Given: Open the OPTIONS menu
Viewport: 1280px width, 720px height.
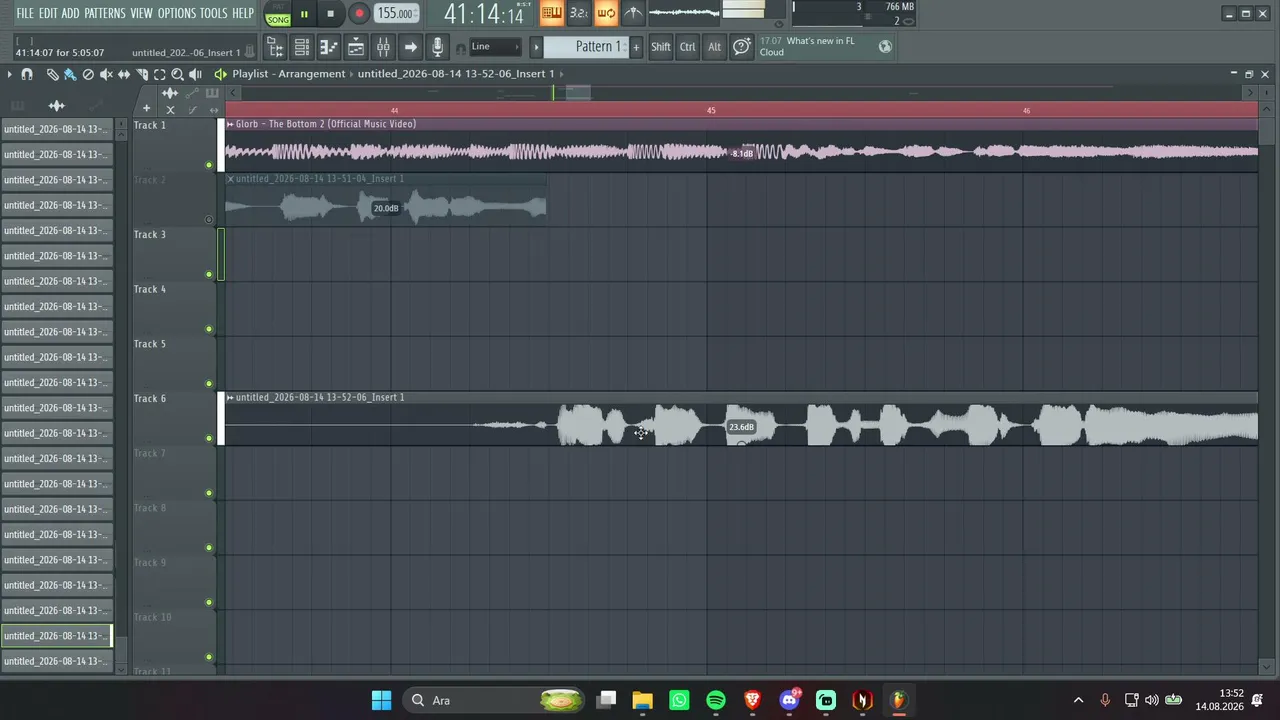Looking at the screenshot, I should [177, 13].
